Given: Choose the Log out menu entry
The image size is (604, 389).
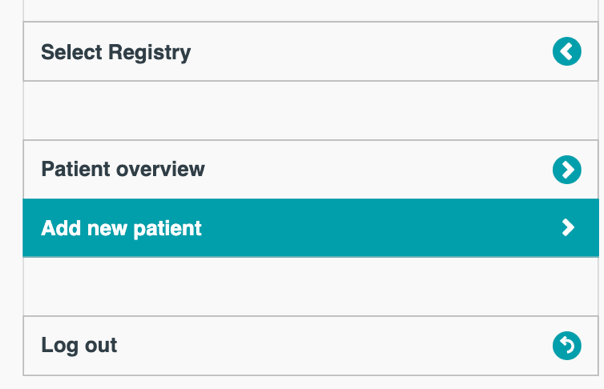Looking at the screenshot, I should click(311, 345).
